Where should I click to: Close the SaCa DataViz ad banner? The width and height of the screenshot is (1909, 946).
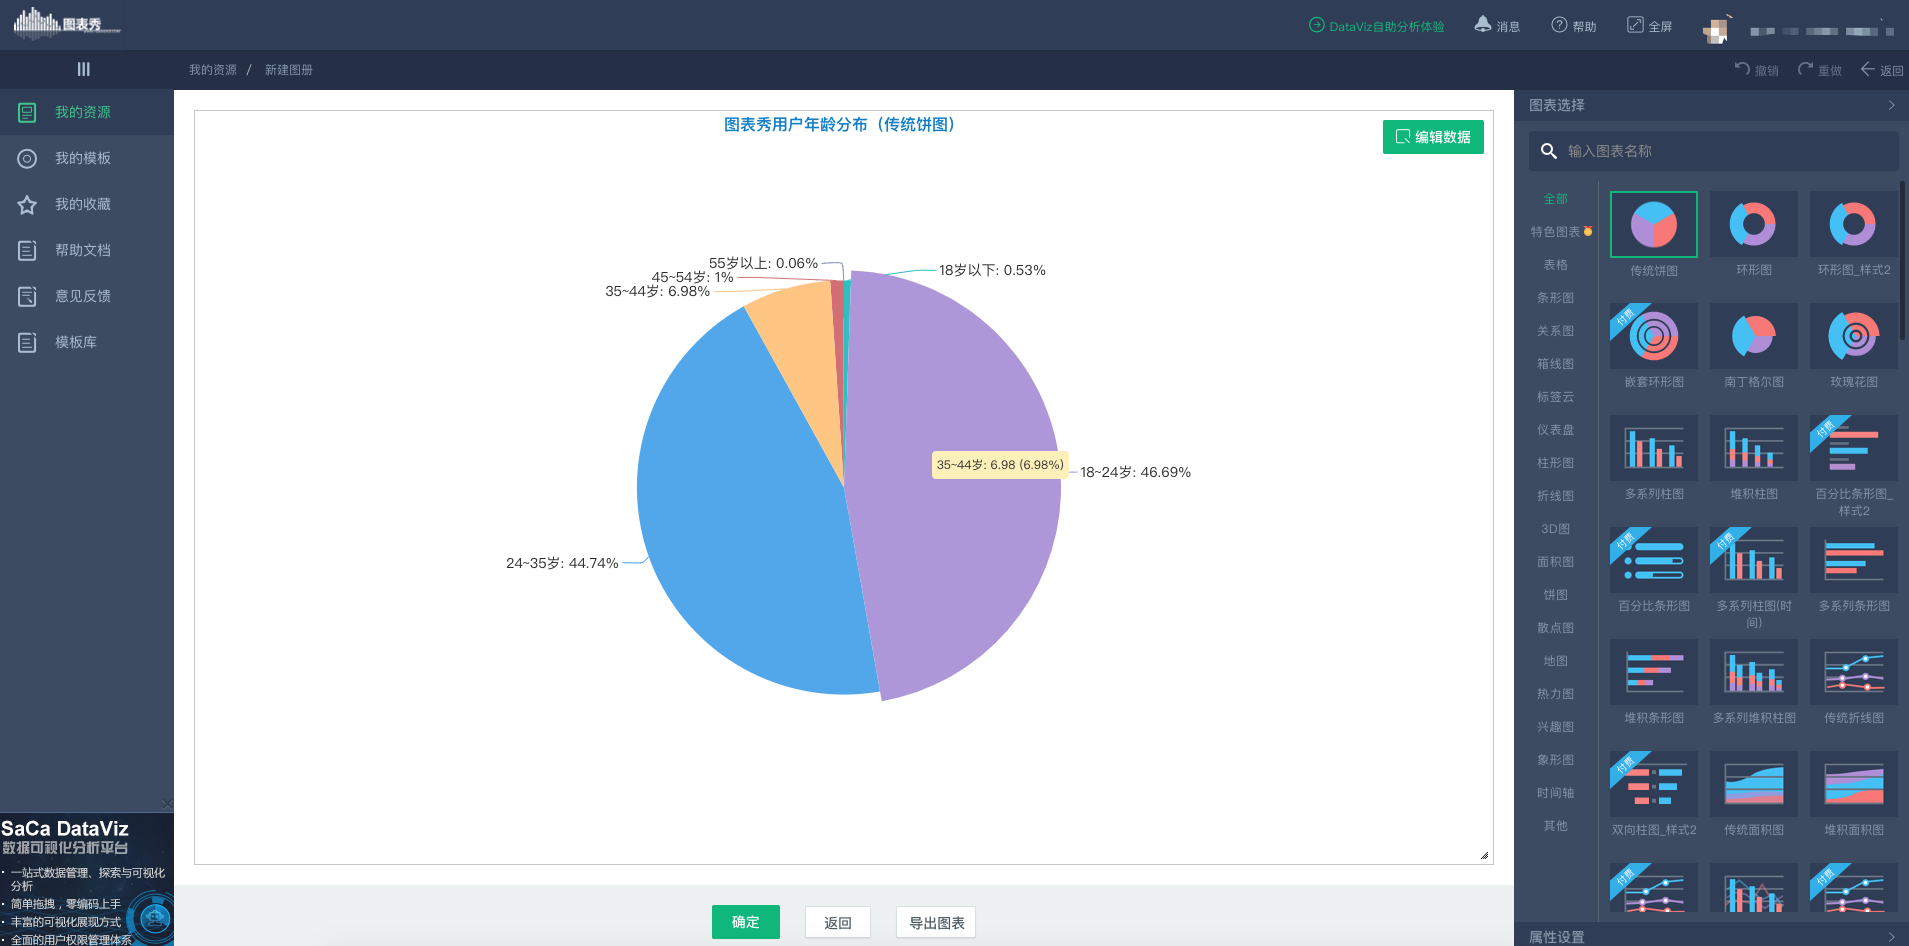tap(167, 804)
